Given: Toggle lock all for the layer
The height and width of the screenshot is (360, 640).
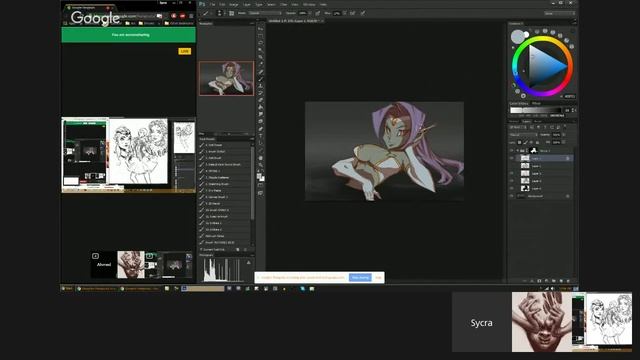Looking at the screenshot, I should point(537,142).
